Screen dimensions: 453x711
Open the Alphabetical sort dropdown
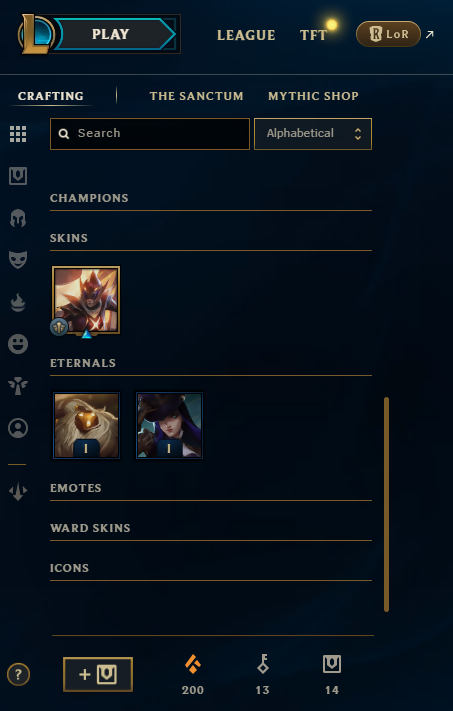(313, 134)
